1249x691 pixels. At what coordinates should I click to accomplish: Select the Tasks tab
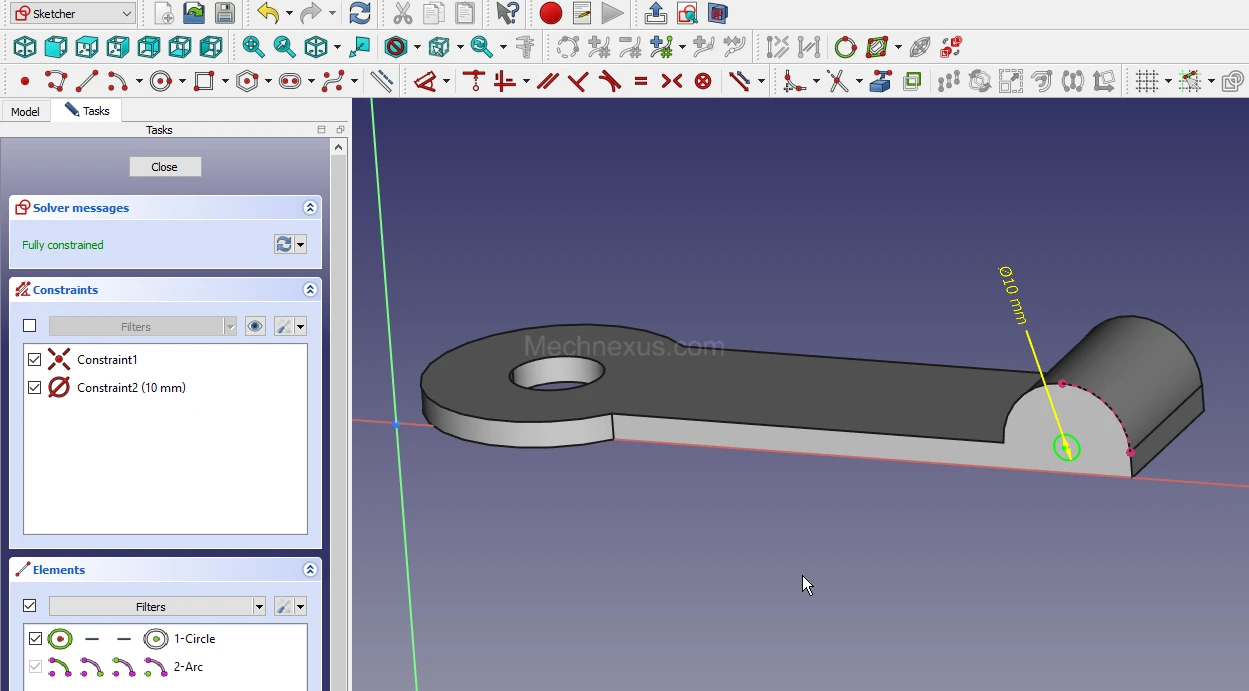coord(87,111)
